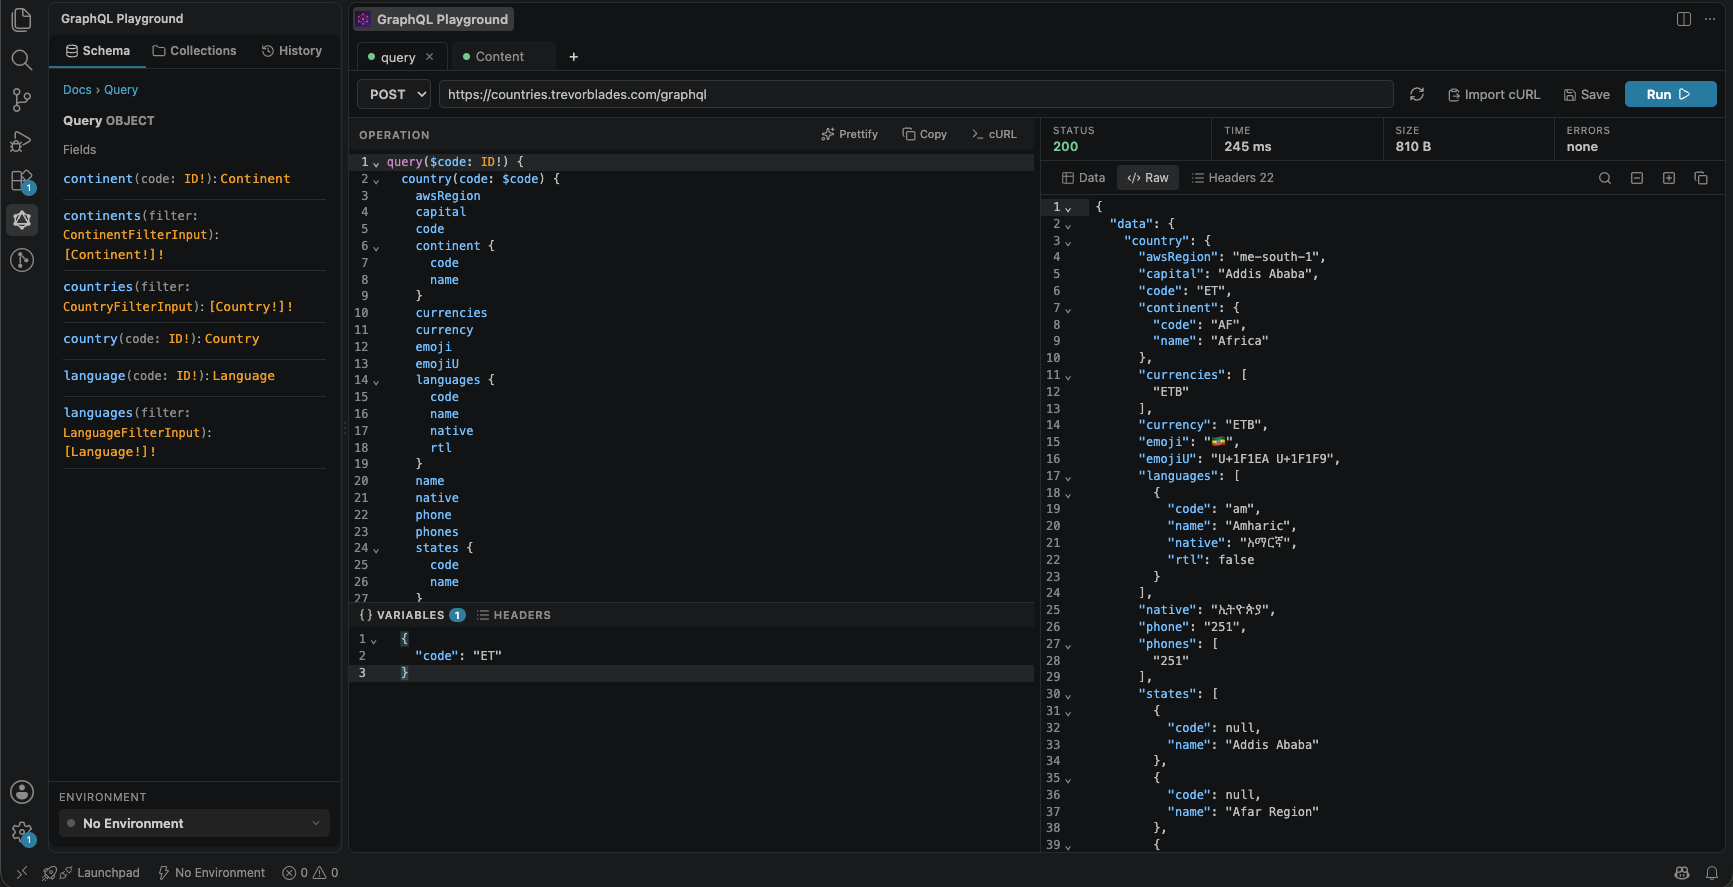Open the Headers 22 response tab
The image size is (1733, 887).
[1232, 178]
